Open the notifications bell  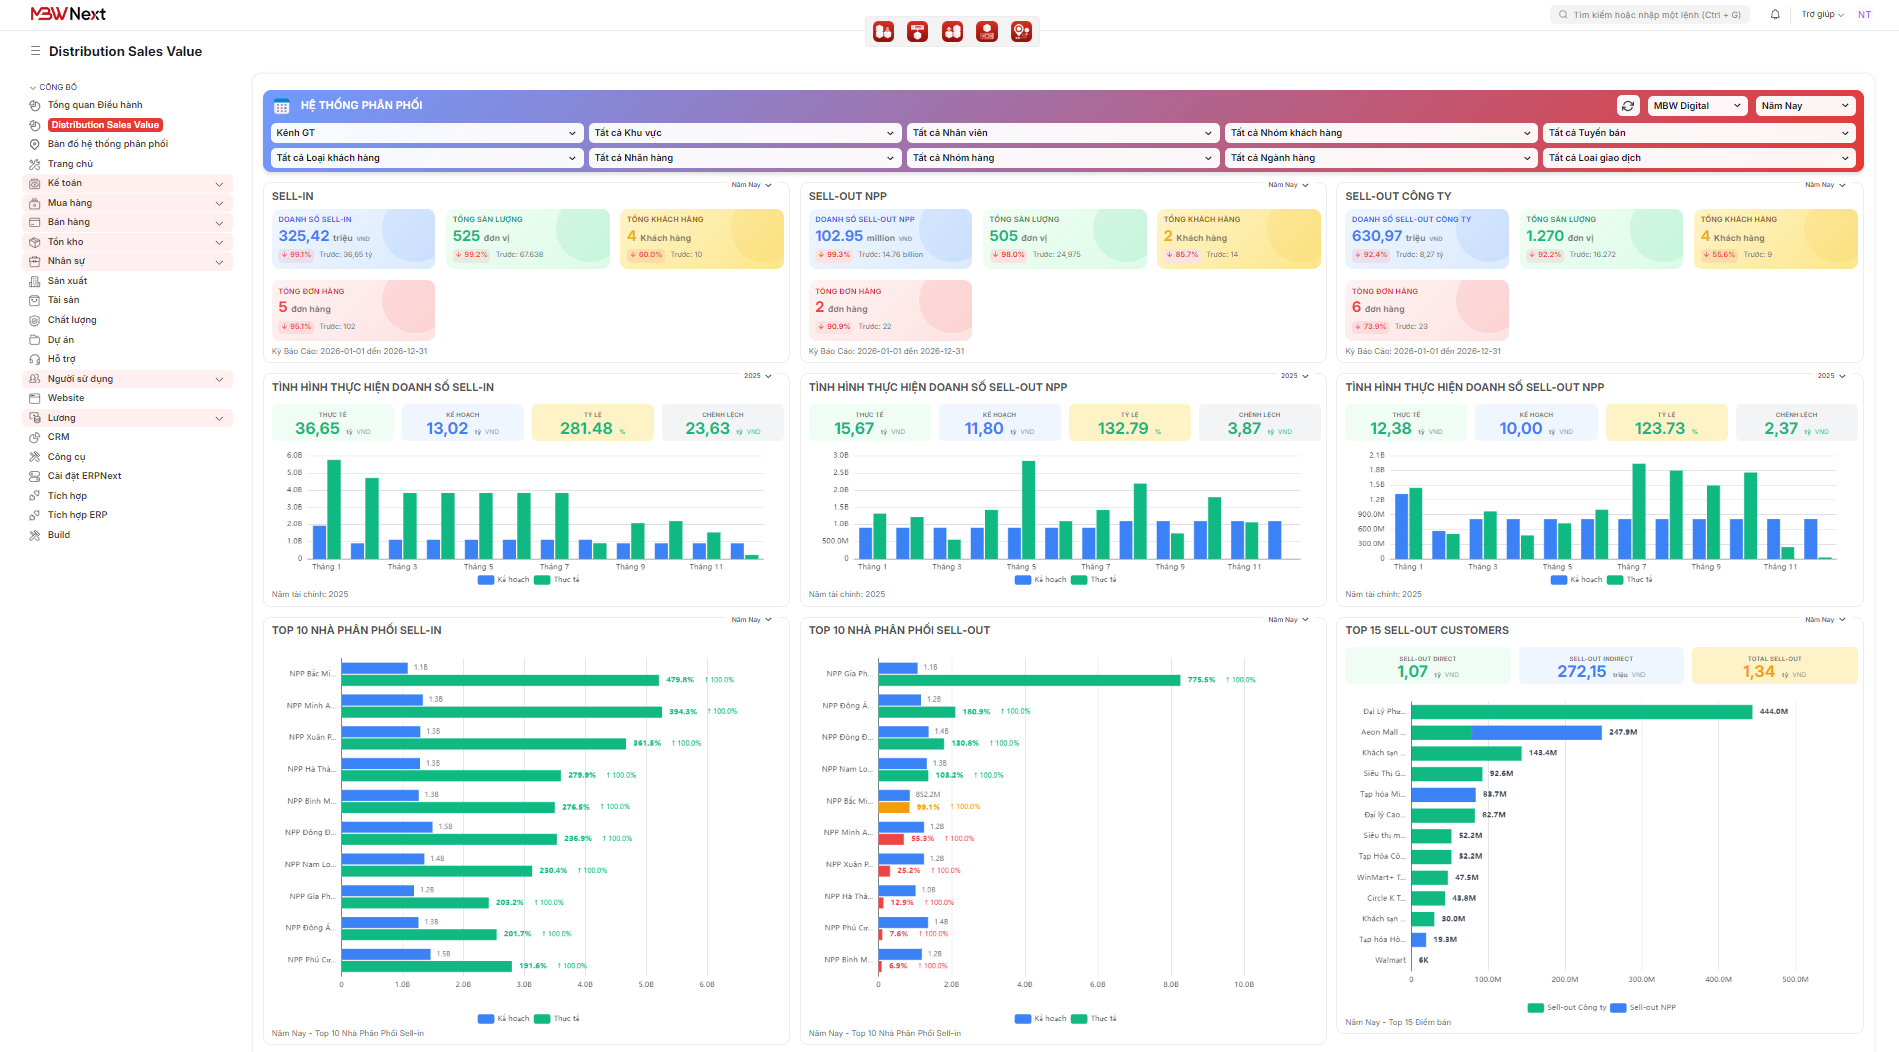[1775, 15]
